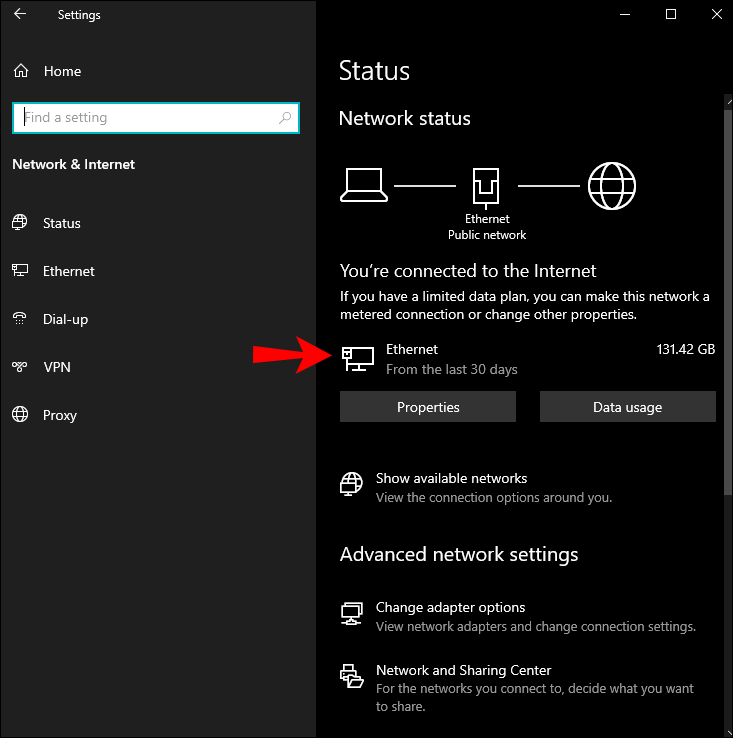Click 'View the connection options around you.' text
Image resolution: width=733 pixels, height=738 pixels.
tap(494, 497)
